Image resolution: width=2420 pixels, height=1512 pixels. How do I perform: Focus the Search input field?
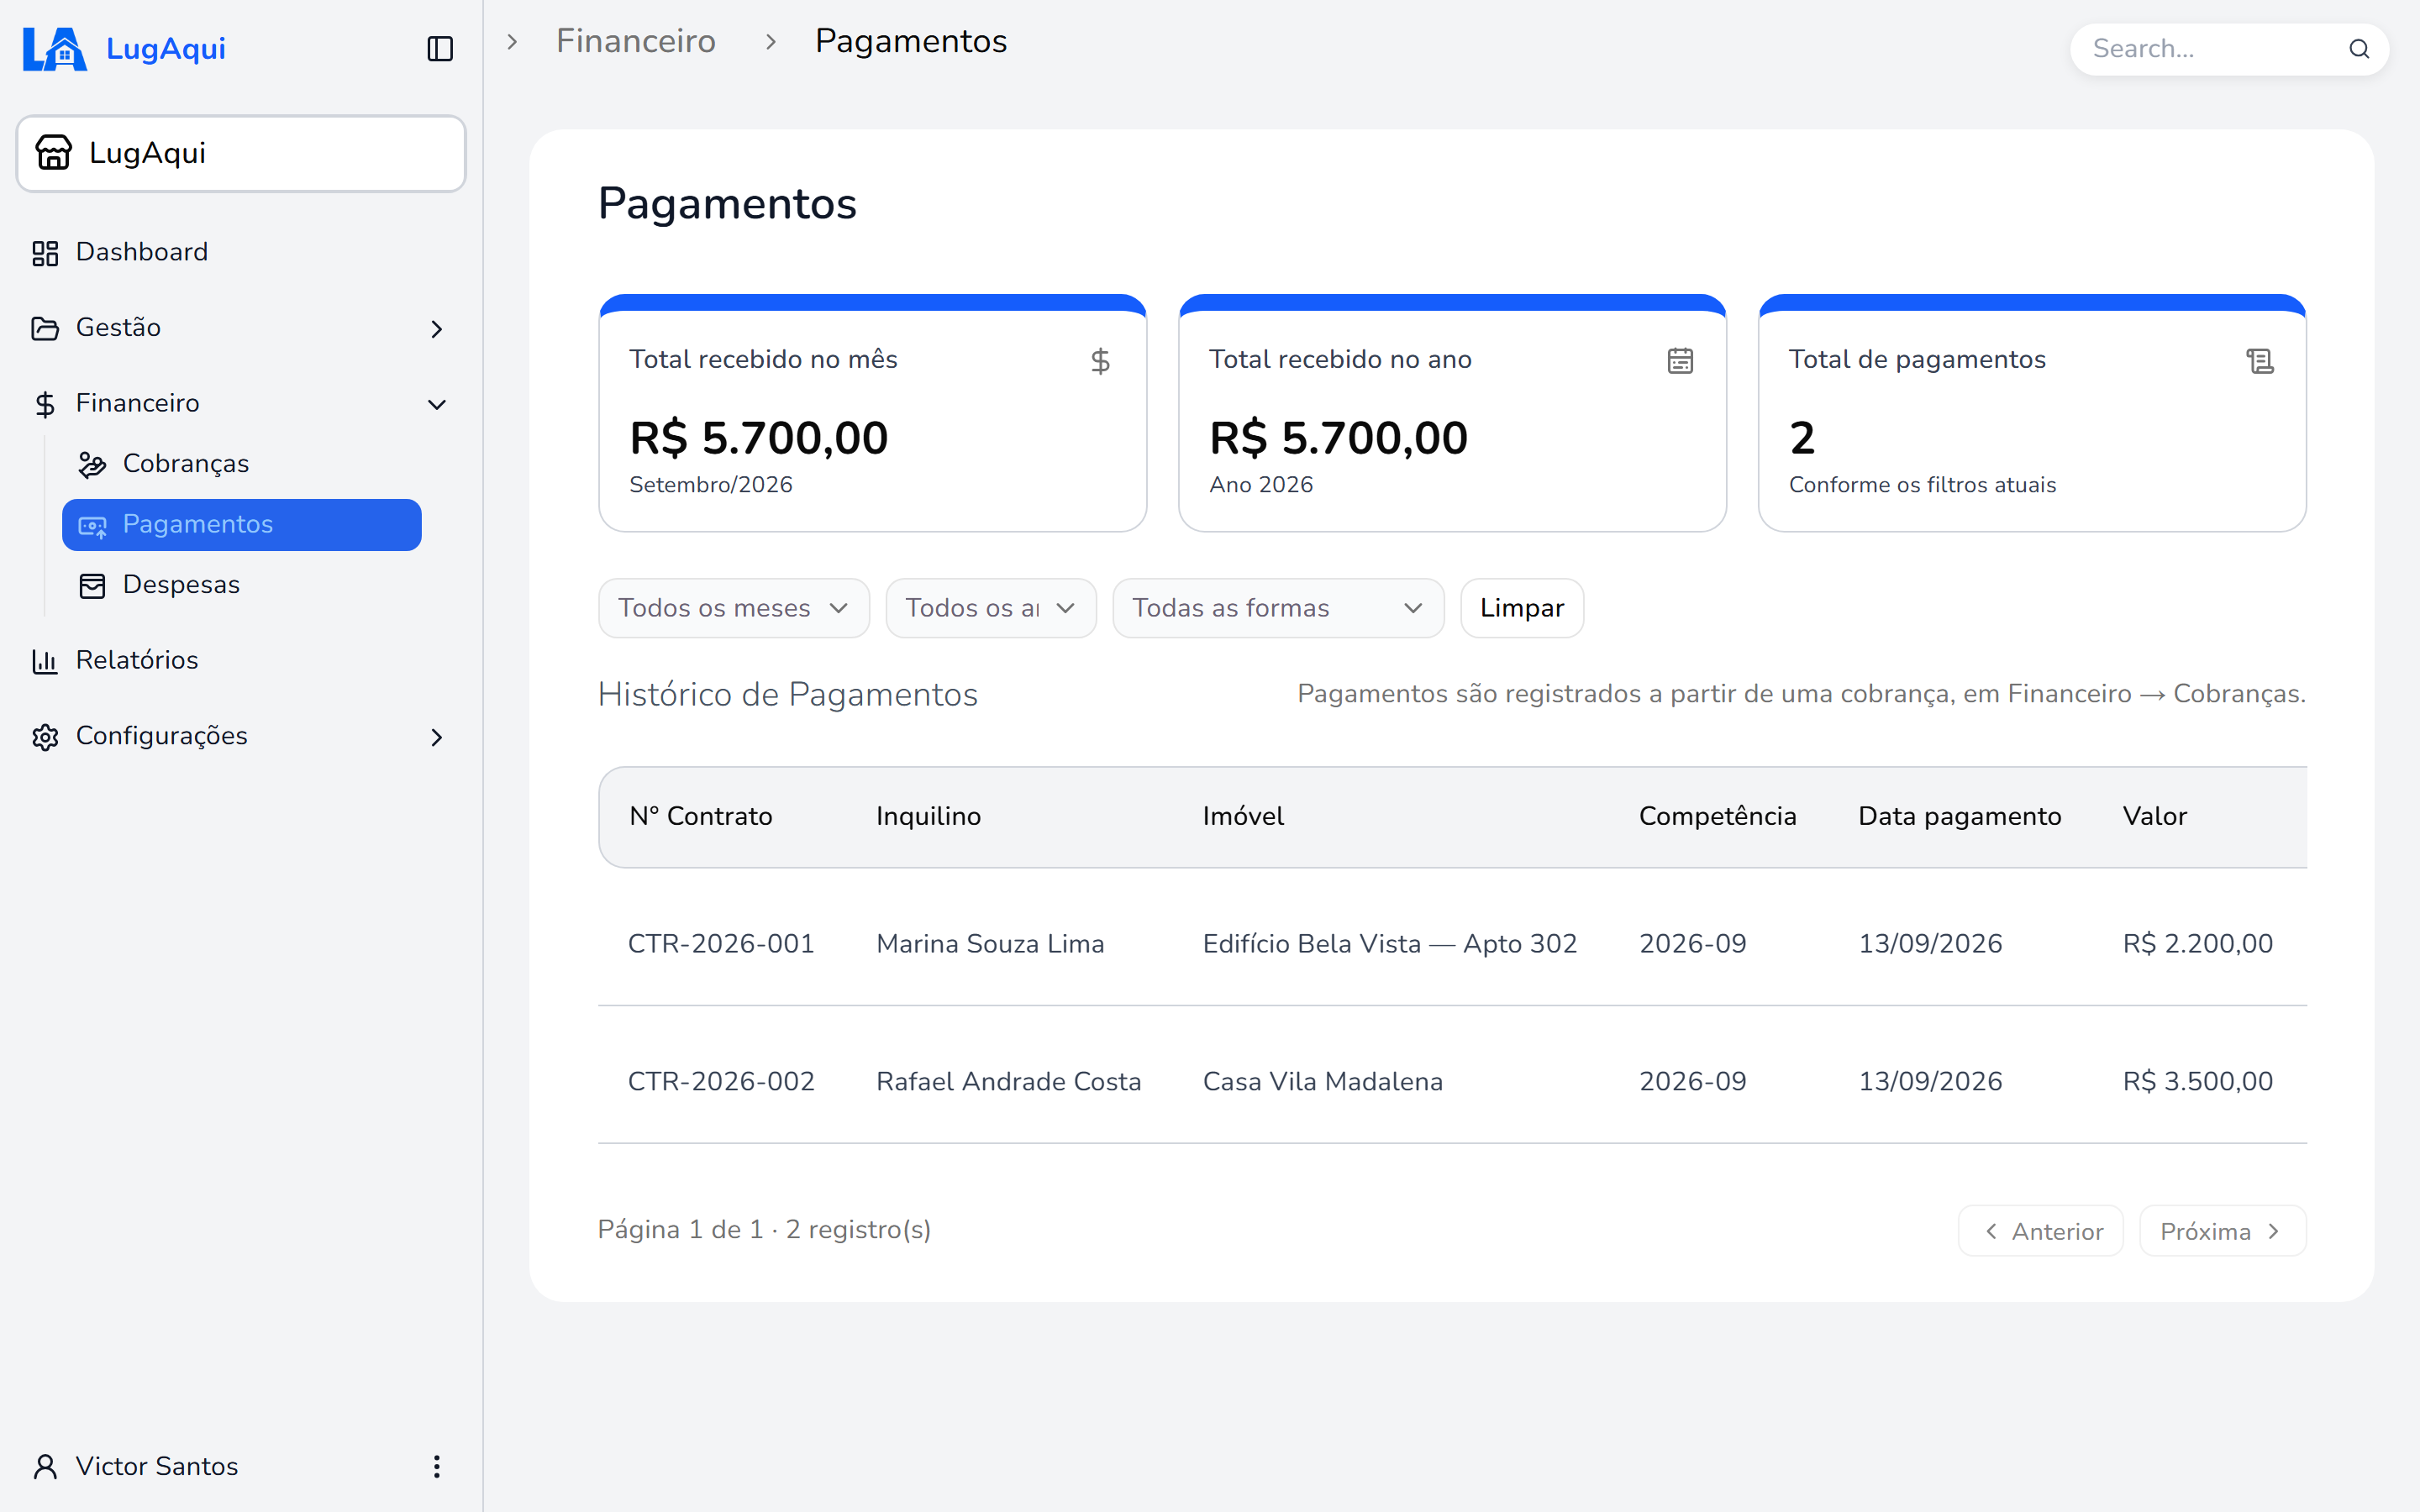pyautogui.click(x=2229, y=49)
